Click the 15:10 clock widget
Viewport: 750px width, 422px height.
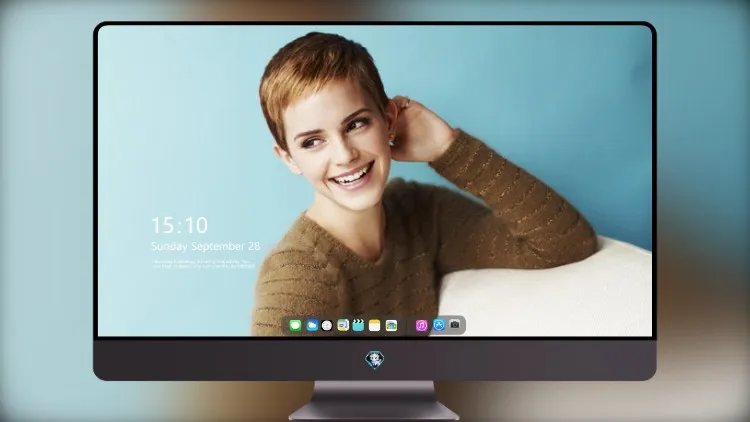179,225
